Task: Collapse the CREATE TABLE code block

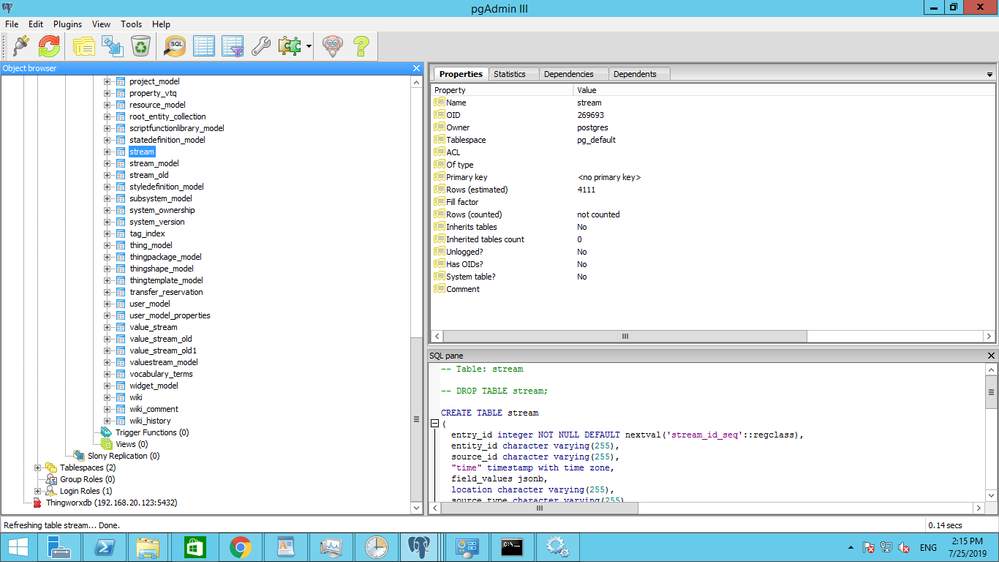Action: coord(435,423)
